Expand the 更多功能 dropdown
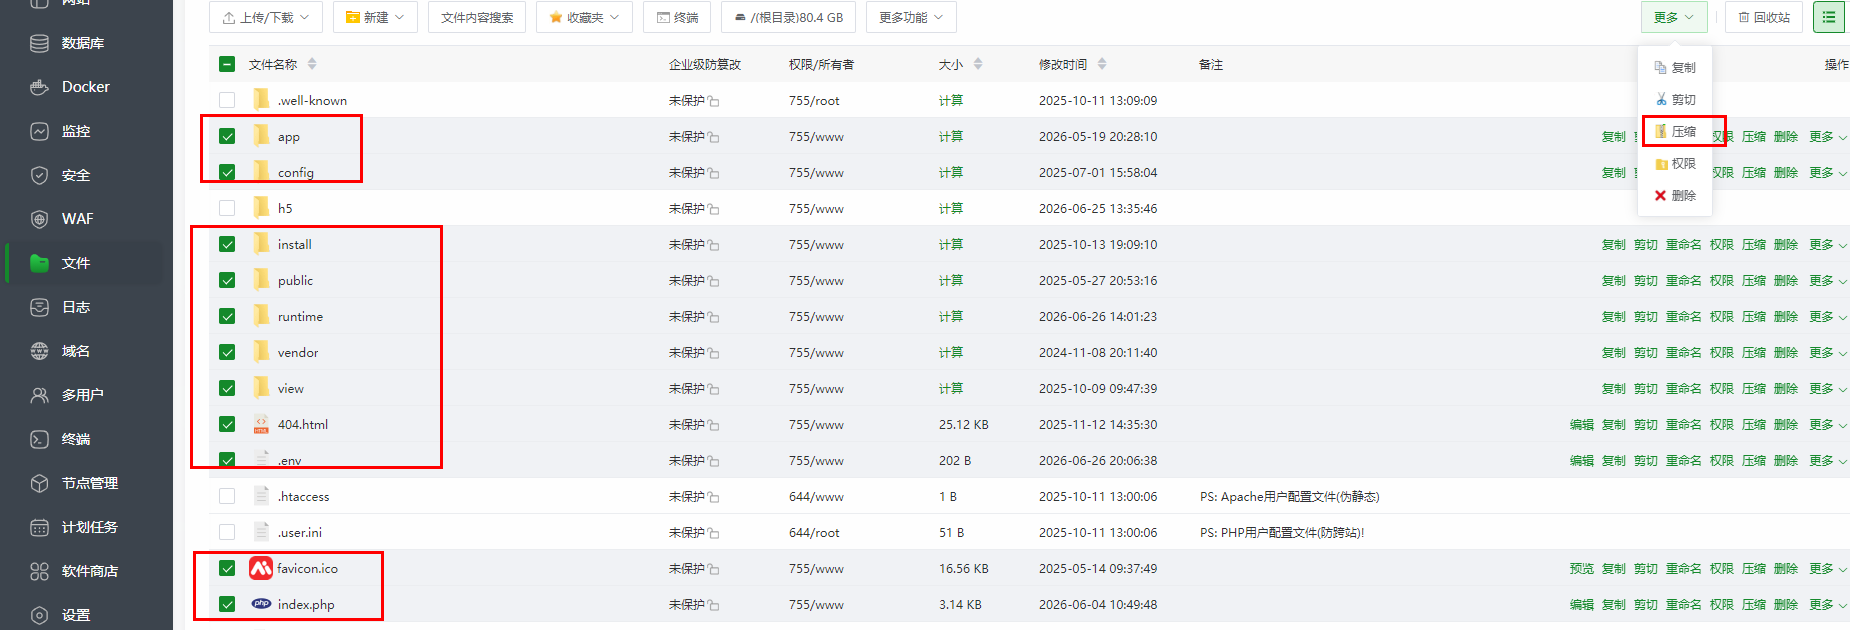The width and height of the screenshot is (1850, 630). coord(911,17)
